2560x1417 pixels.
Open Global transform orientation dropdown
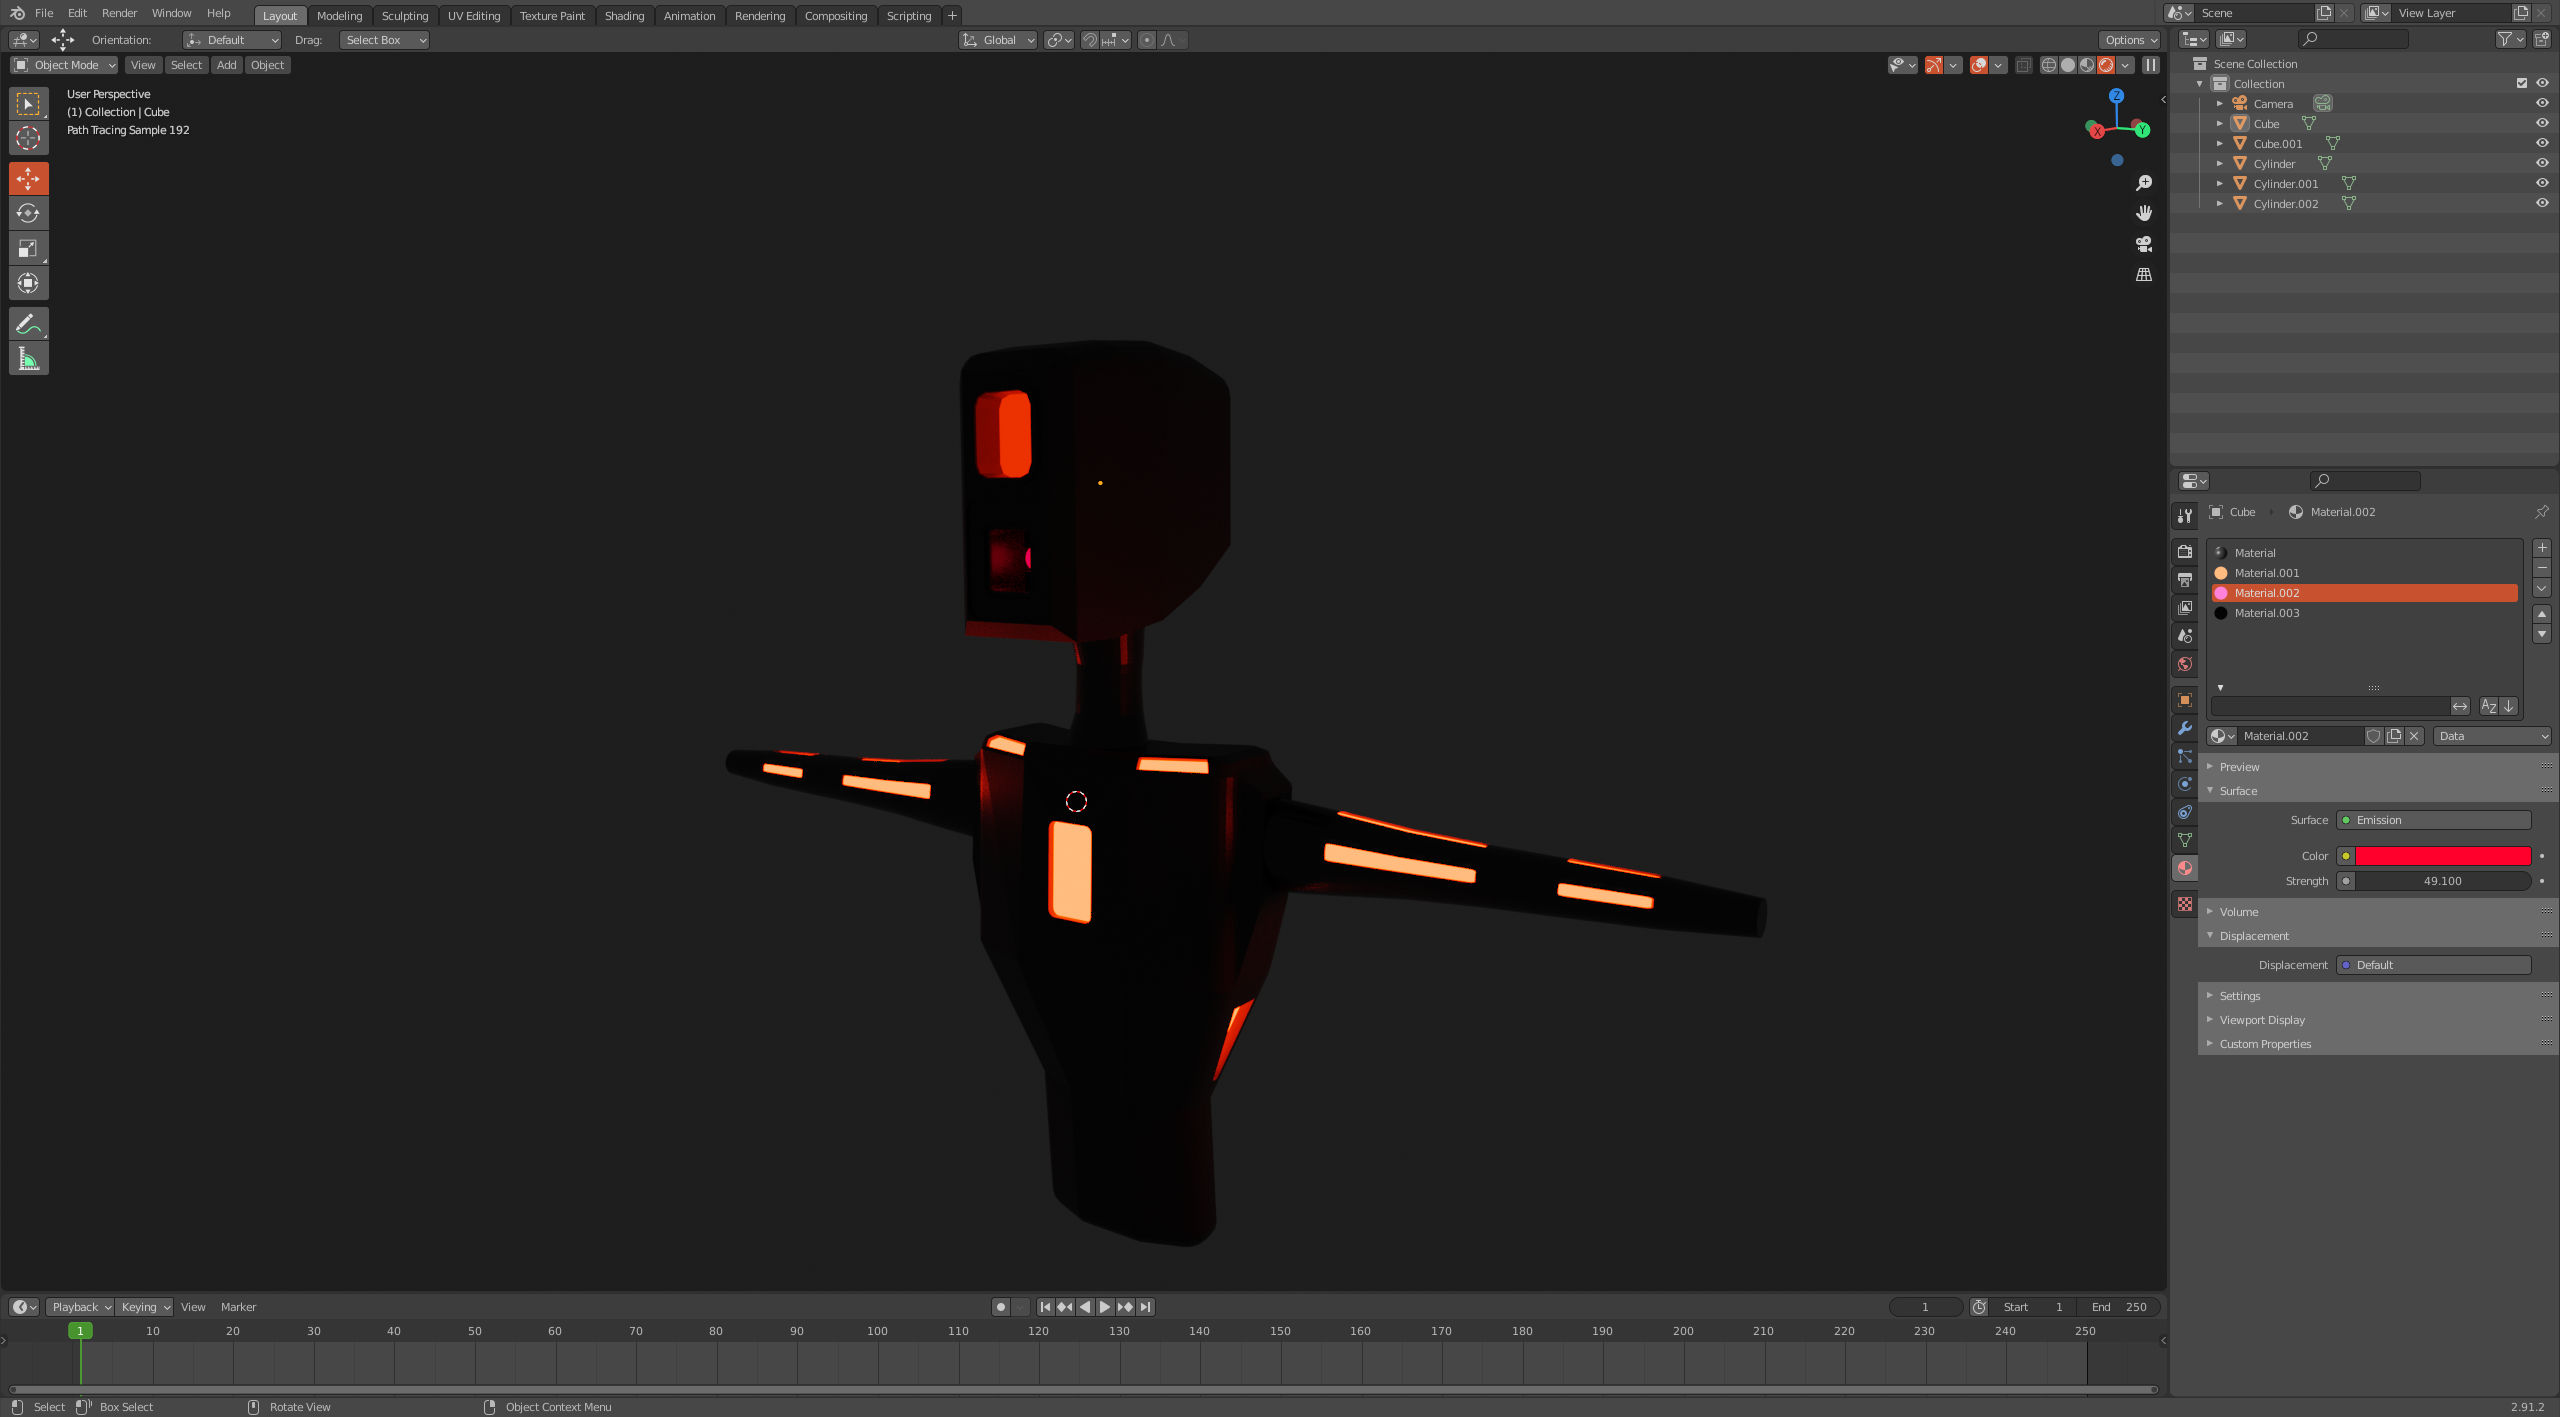click(998, 40)
